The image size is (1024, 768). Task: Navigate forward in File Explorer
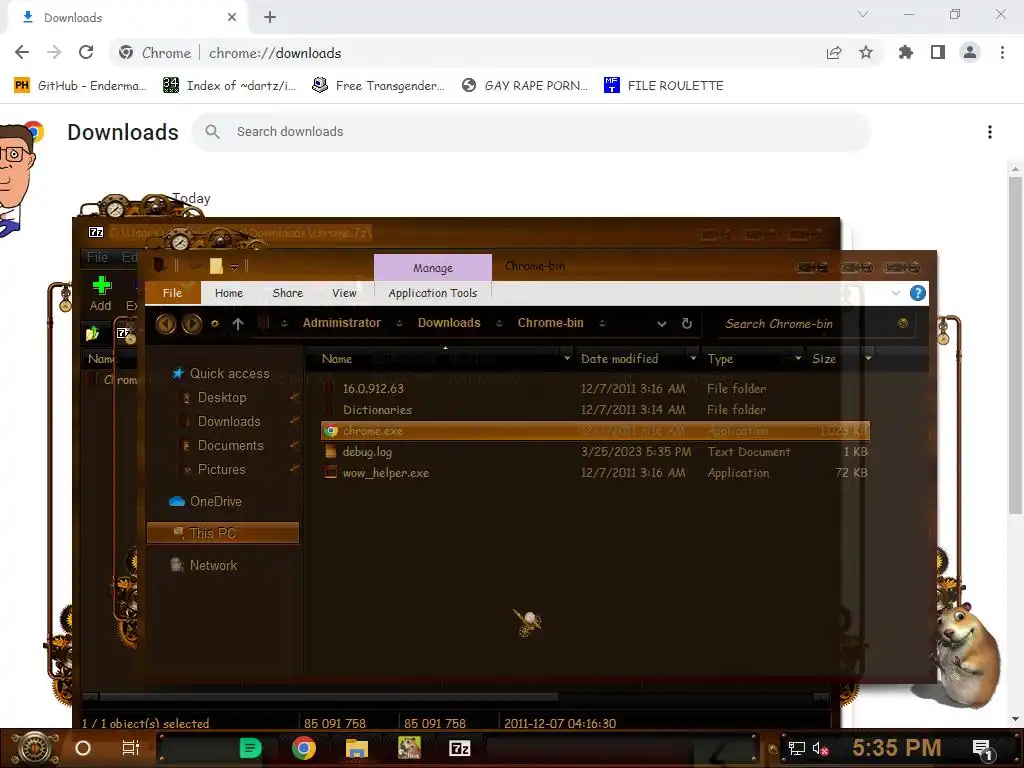click(191, 323)
